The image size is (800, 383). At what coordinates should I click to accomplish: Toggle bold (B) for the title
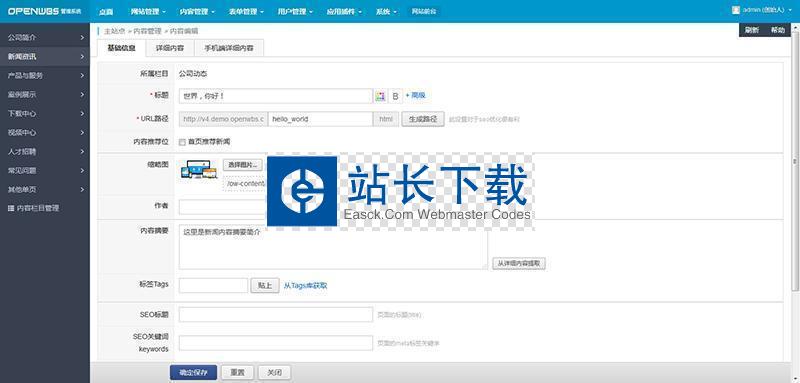tap(395, 96)
